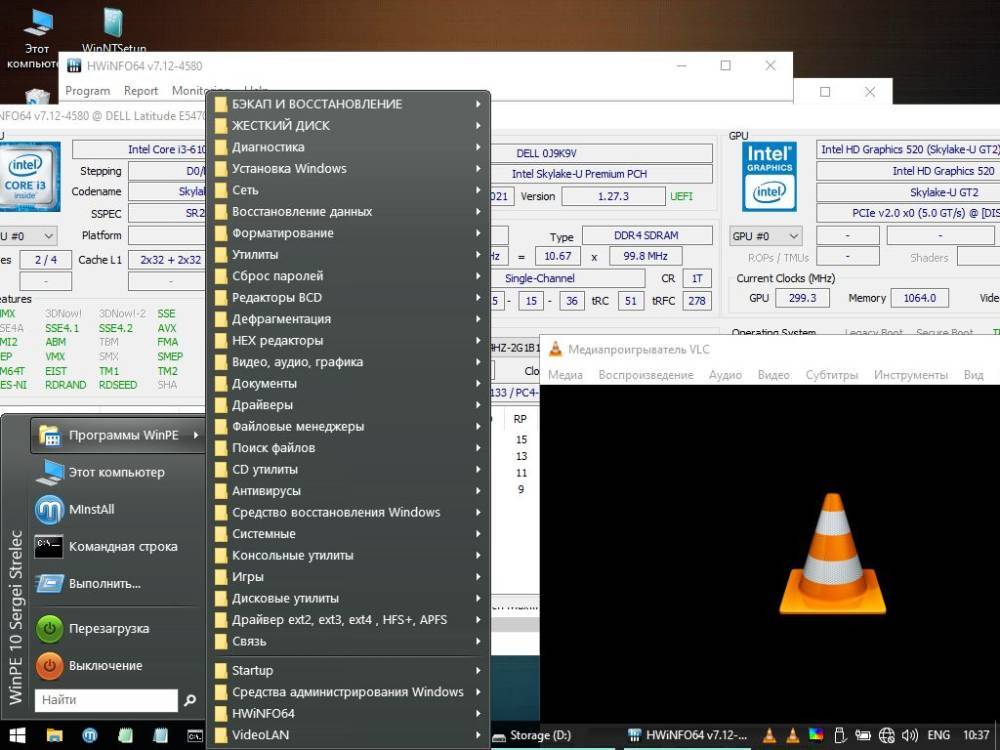Image resolution: width=1000 pixels, height=750 pixels.
Task: Click the VLC cone in the VLC title bar
Action: click(x=555, y=349)
